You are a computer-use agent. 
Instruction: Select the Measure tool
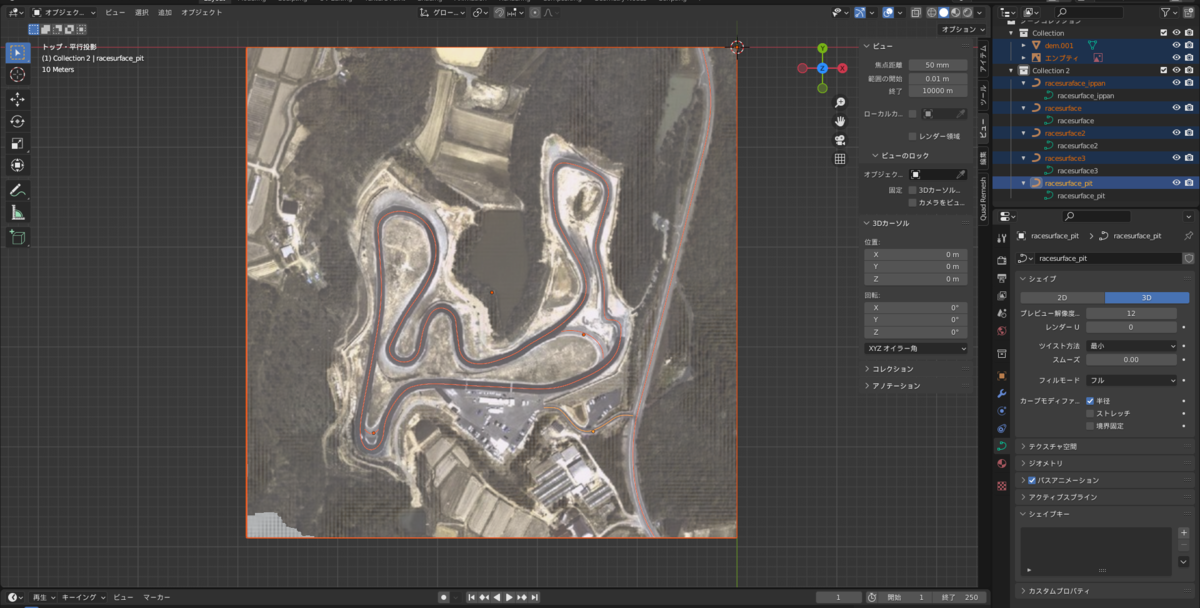18,212
